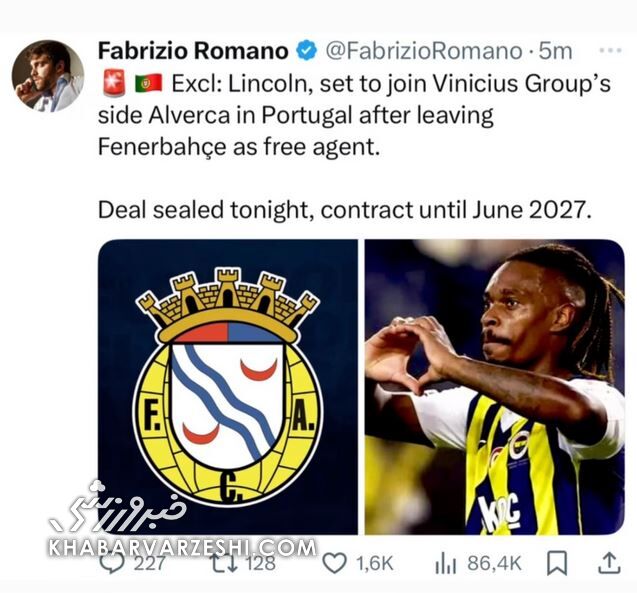This screenshot has height=593, width=637.
Task: Open the player heart gesture photo
Action: pos(494,387)
